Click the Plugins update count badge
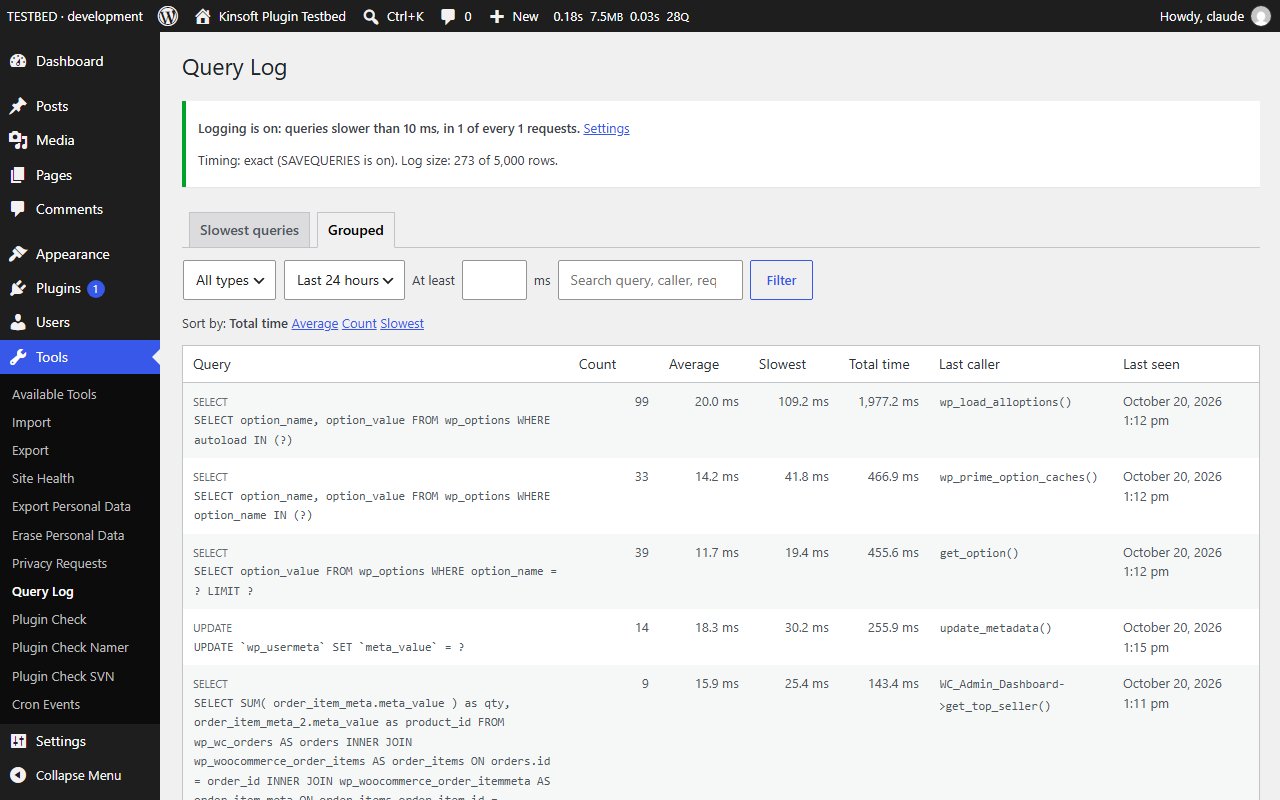The height and width of the screenshot is (800, 1280). pyautogui.click(x=96, y=288)
